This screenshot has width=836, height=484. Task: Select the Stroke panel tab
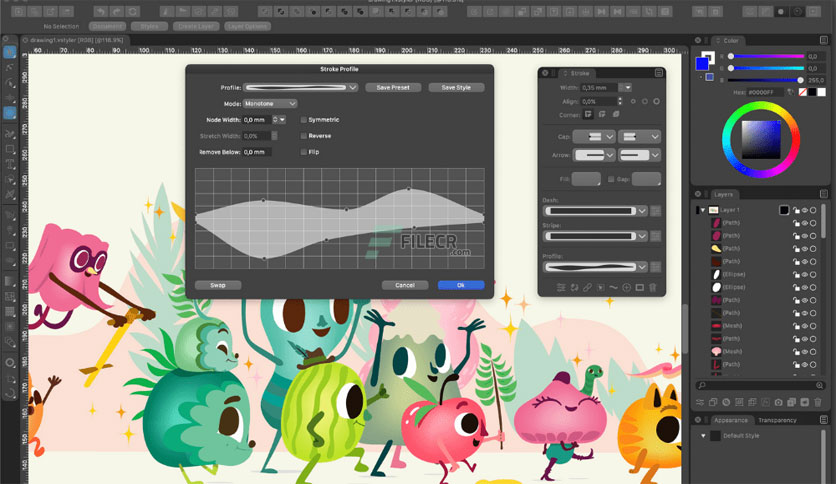(x=578, y=73)
